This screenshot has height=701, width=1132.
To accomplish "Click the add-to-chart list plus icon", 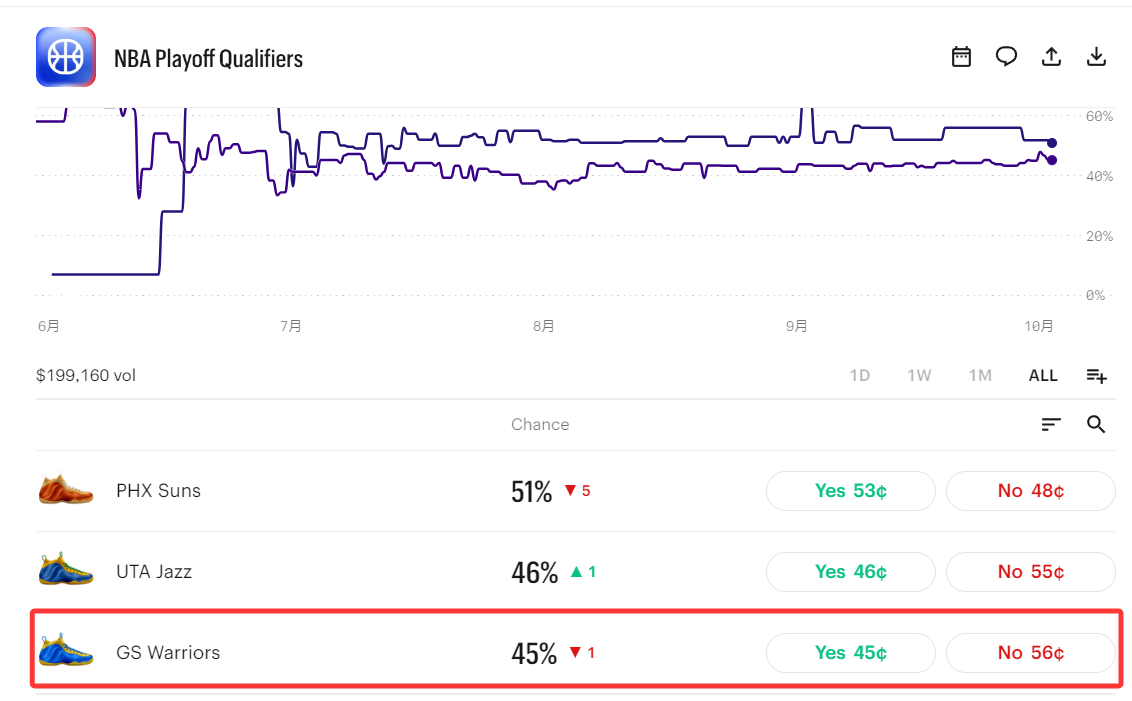I will click(x=1096, y=375).
